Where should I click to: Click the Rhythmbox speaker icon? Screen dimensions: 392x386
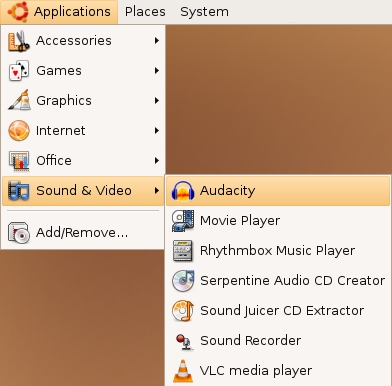pos(183,251)
